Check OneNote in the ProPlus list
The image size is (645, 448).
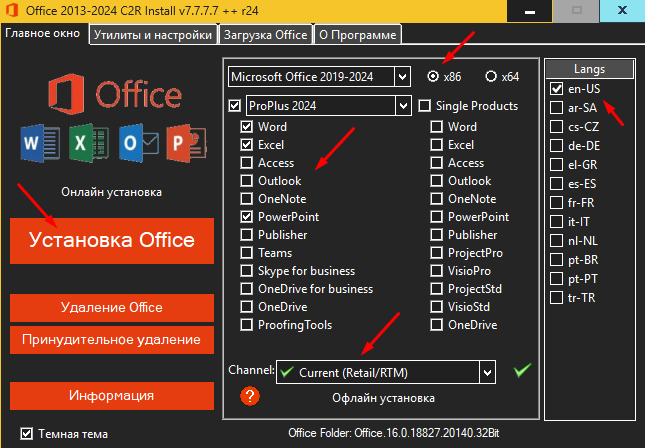[246, 199]
